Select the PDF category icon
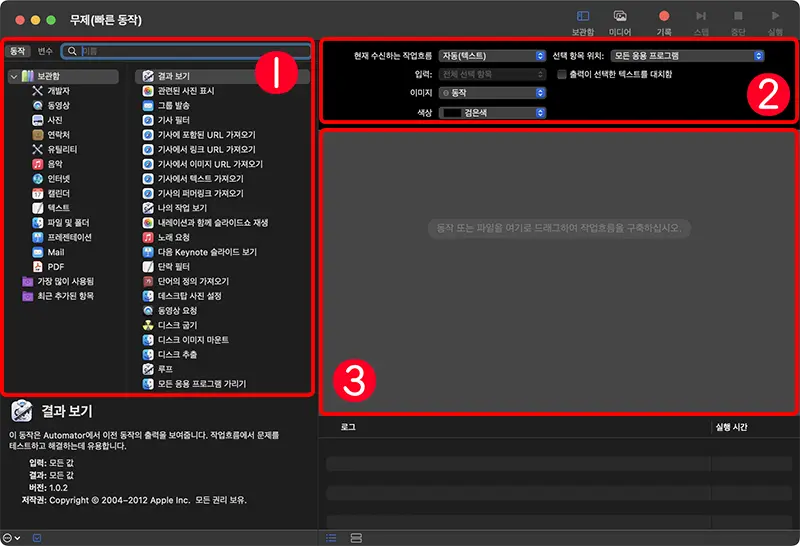Image resolution: width=800 pixels, height=546 pixels. (37, 267)
